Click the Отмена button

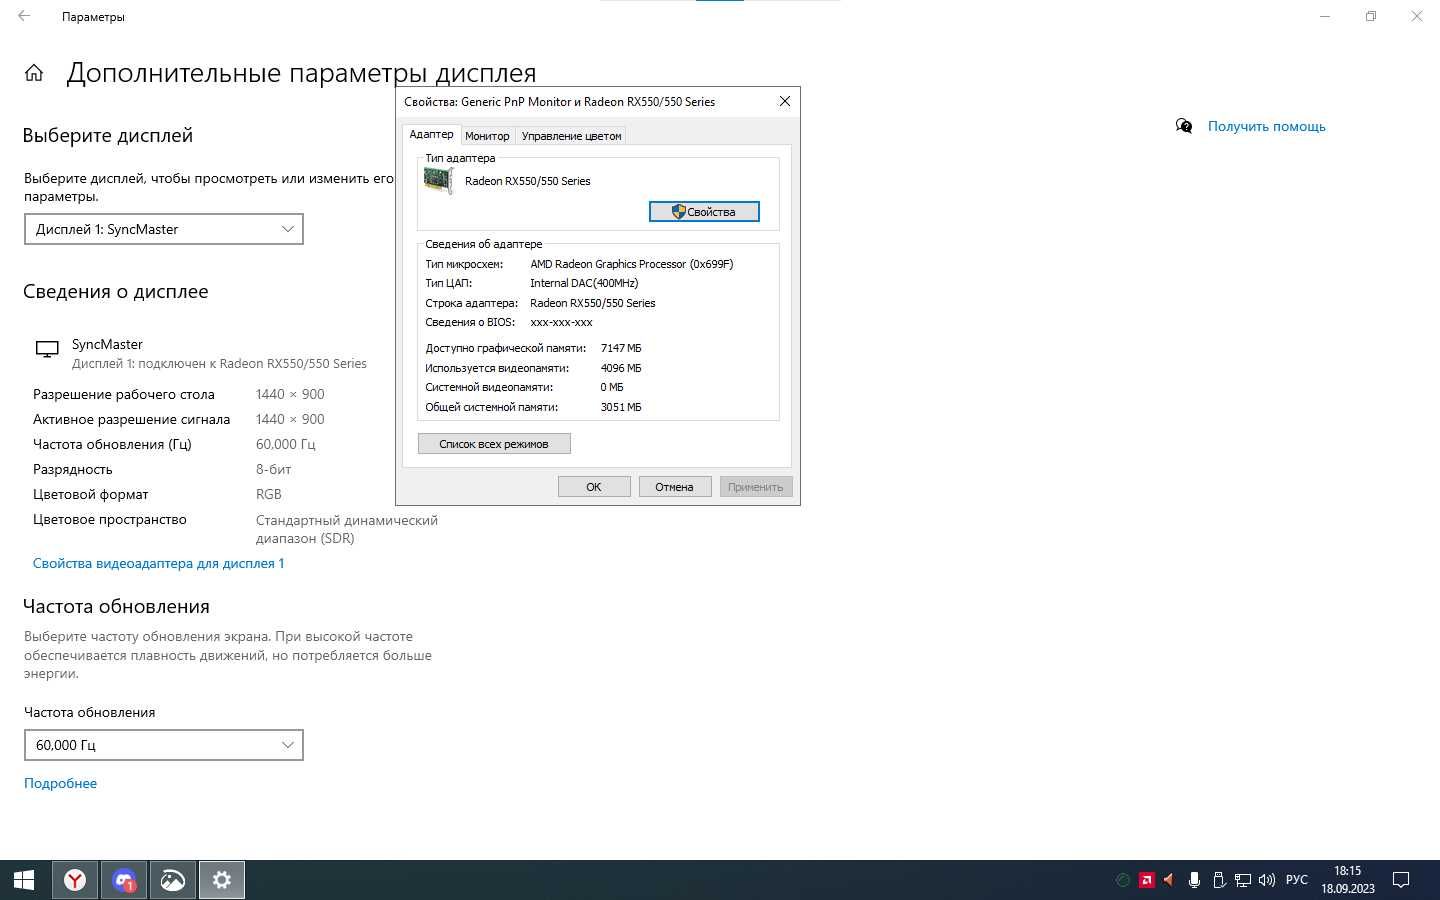[x=674, y=487]
